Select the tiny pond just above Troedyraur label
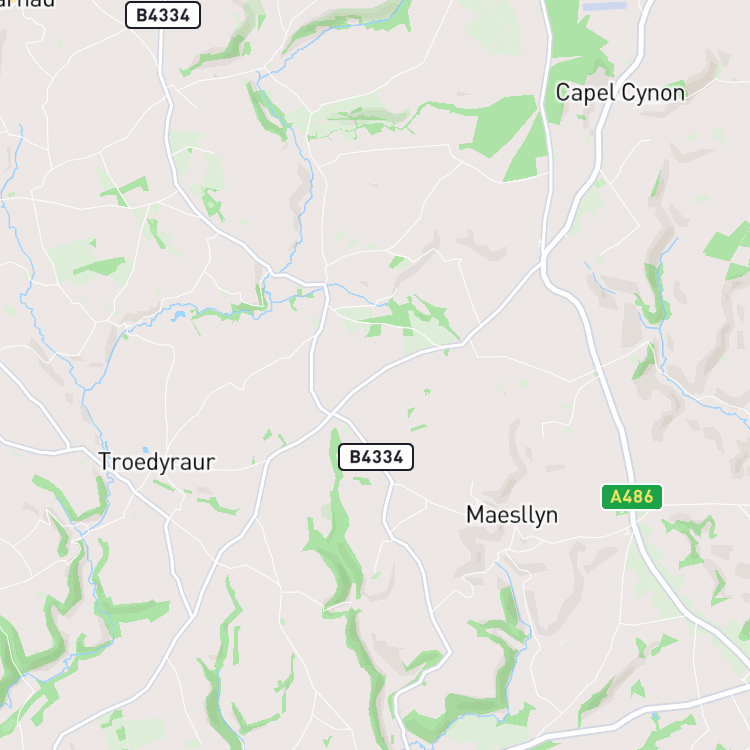The height and width of the screenshot is (750, 750). [145, 450]
